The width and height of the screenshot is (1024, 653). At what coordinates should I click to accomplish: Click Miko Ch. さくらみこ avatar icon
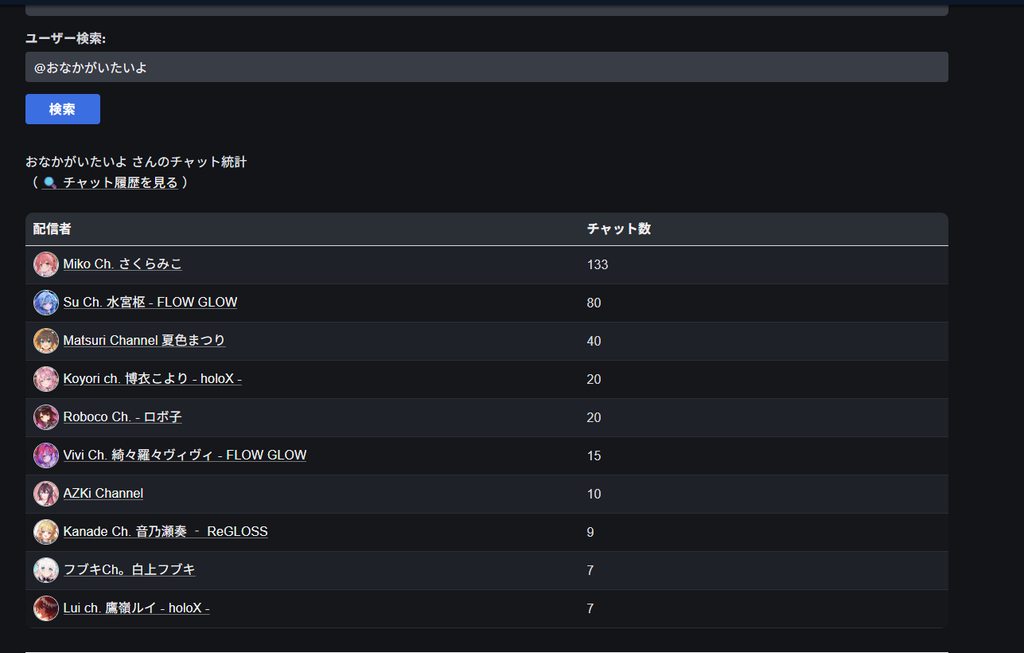tap(46, 264)
